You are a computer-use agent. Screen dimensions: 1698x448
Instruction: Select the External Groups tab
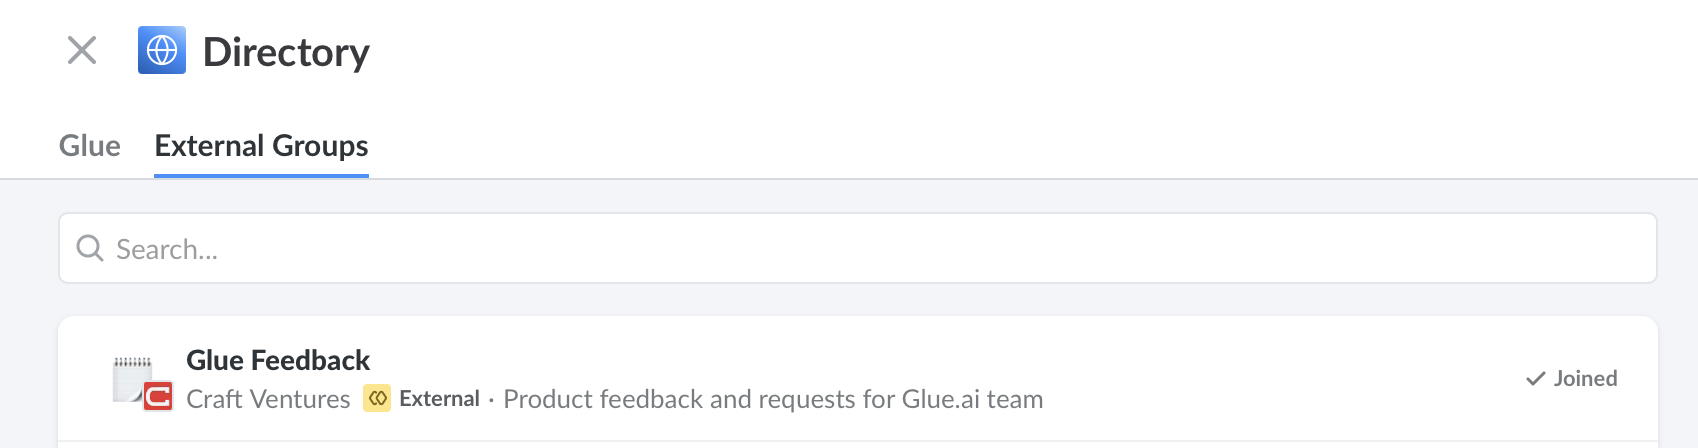(x=261, y=146)
